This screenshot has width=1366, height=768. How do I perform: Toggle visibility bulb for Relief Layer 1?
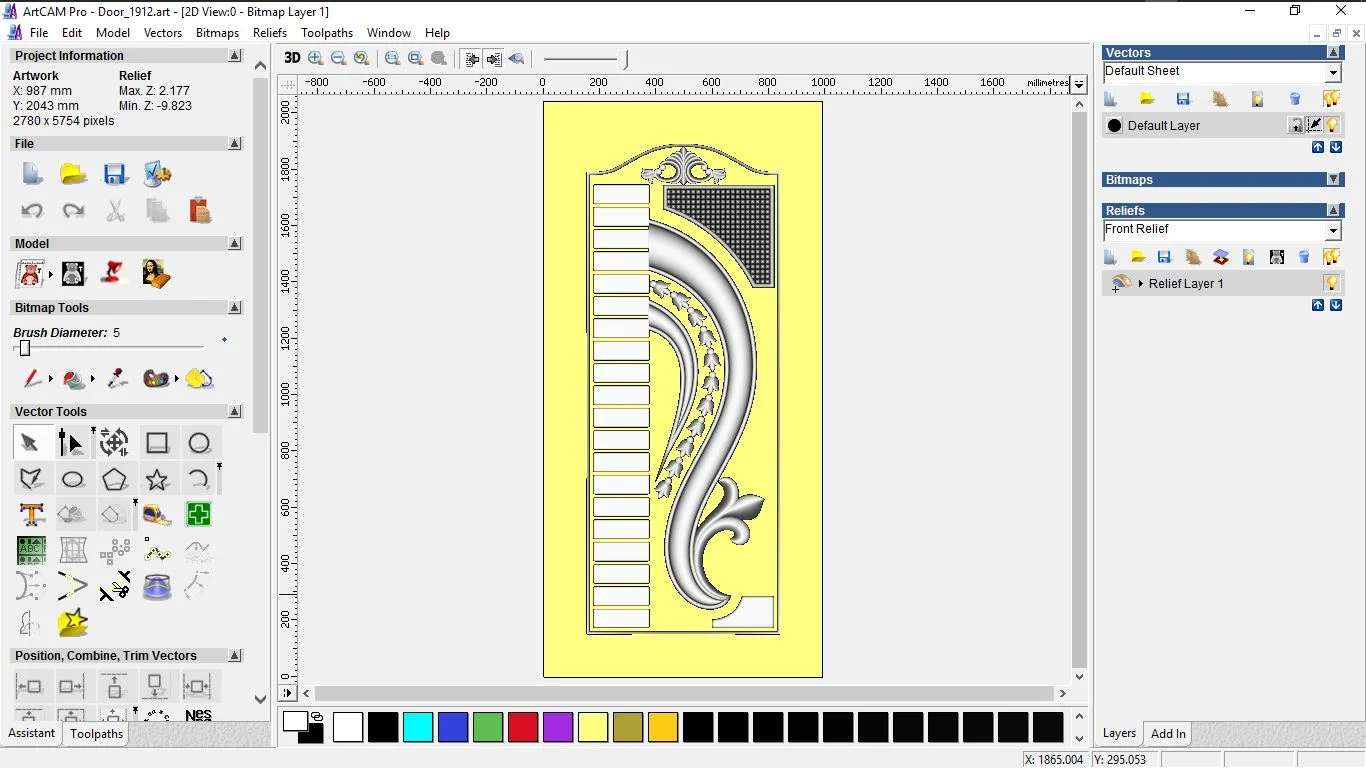[x=1331, y=283]
